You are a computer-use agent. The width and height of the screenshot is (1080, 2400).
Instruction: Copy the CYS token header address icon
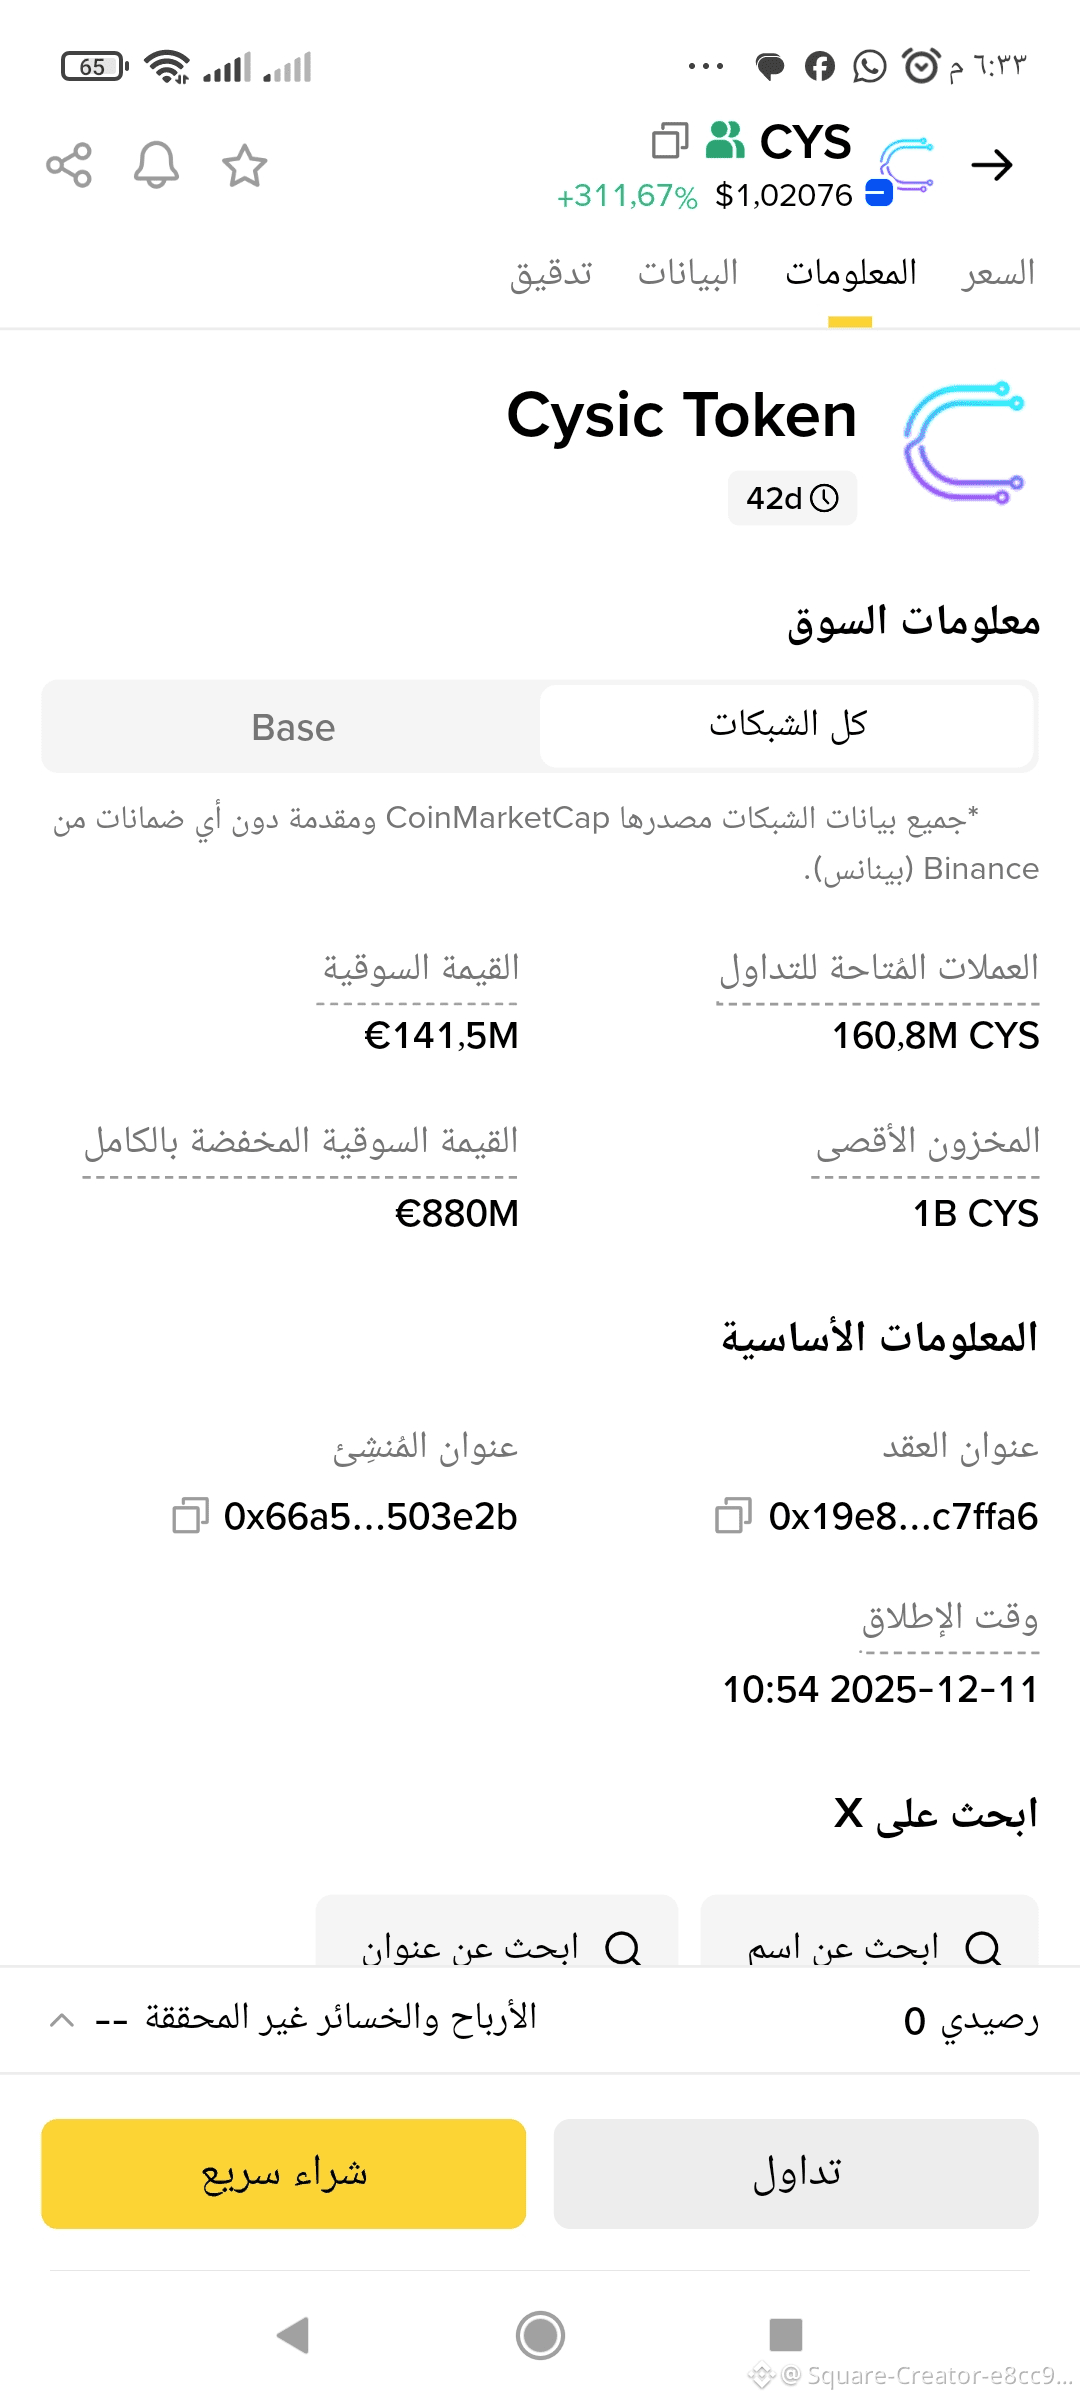(669, 141)
